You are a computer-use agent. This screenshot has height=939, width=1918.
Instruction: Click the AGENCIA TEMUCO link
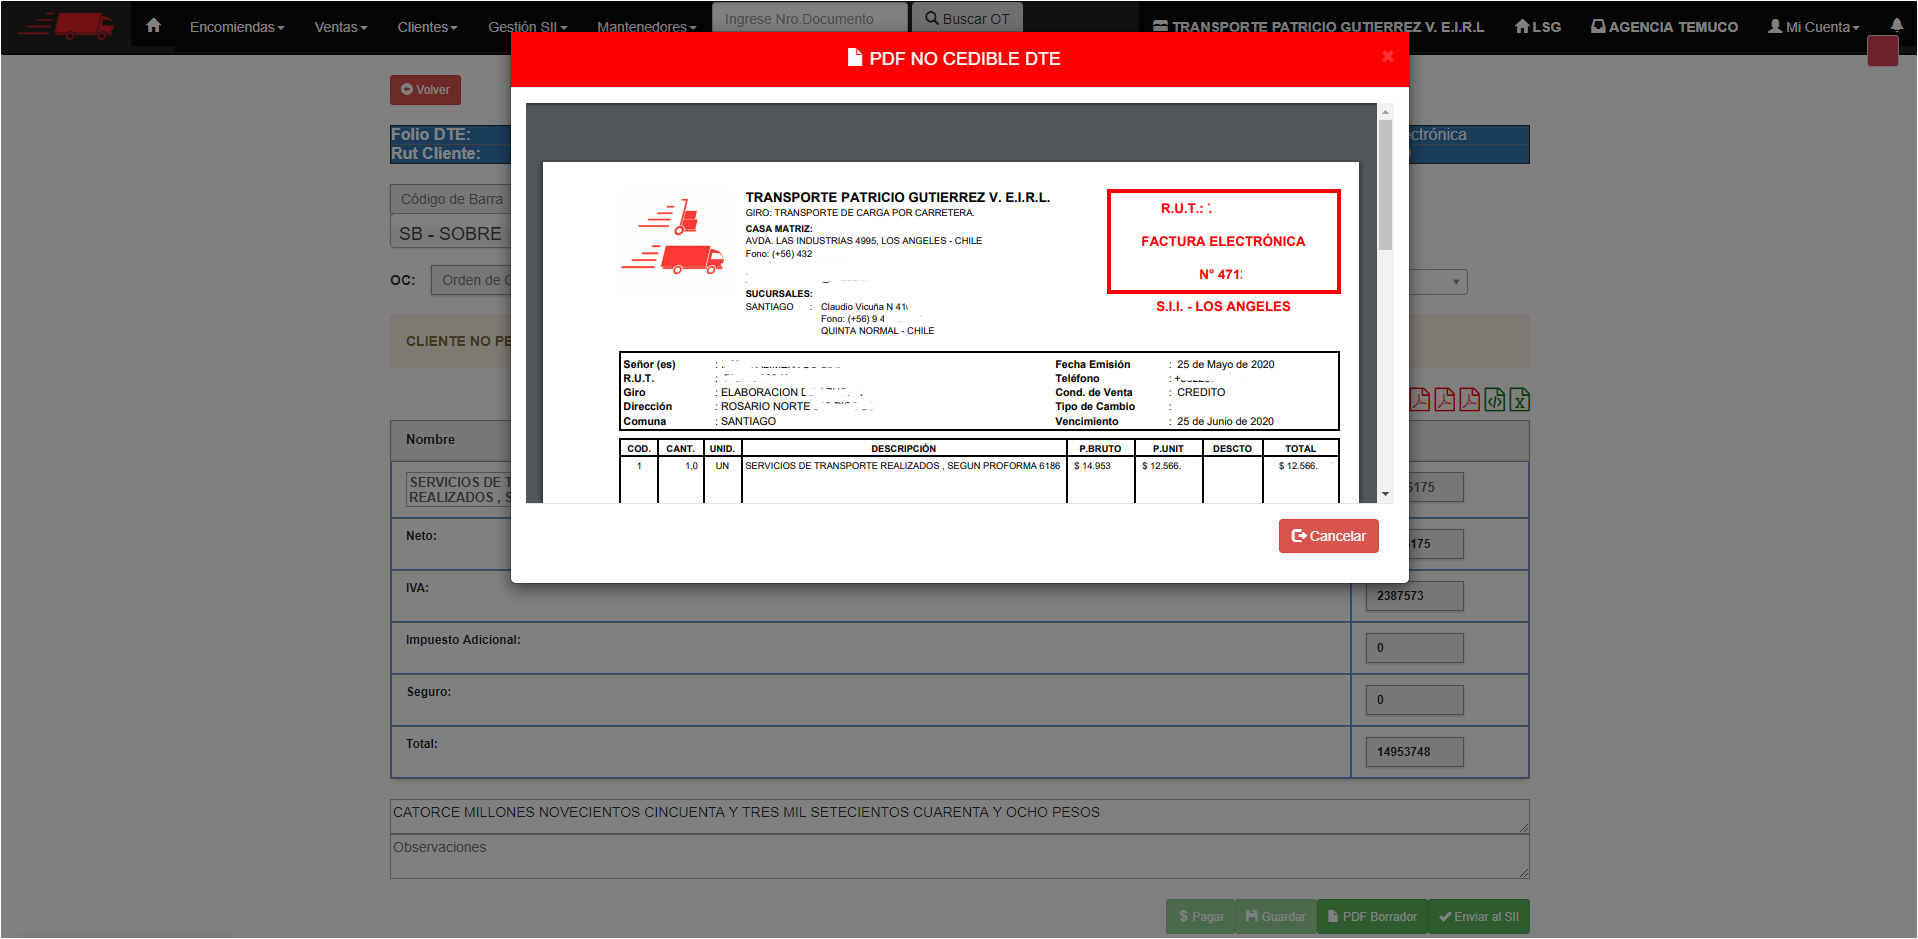click(1664, 27)
